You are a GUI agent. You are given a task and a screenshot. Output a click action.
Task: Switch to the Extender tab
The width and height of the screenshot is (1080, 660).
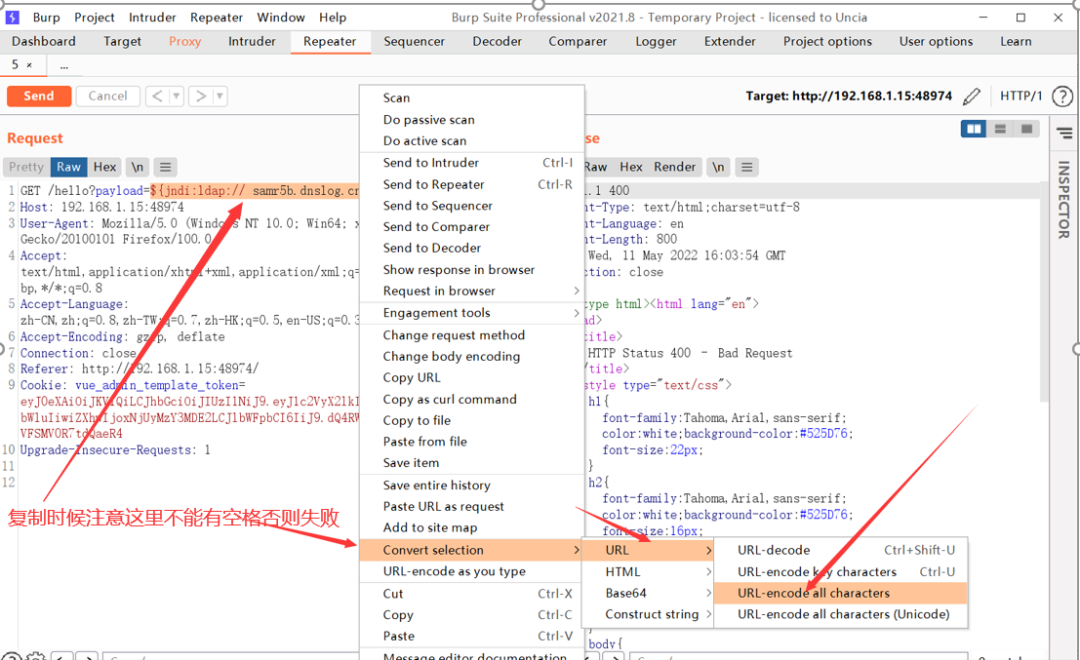click(x=729, y=41)
